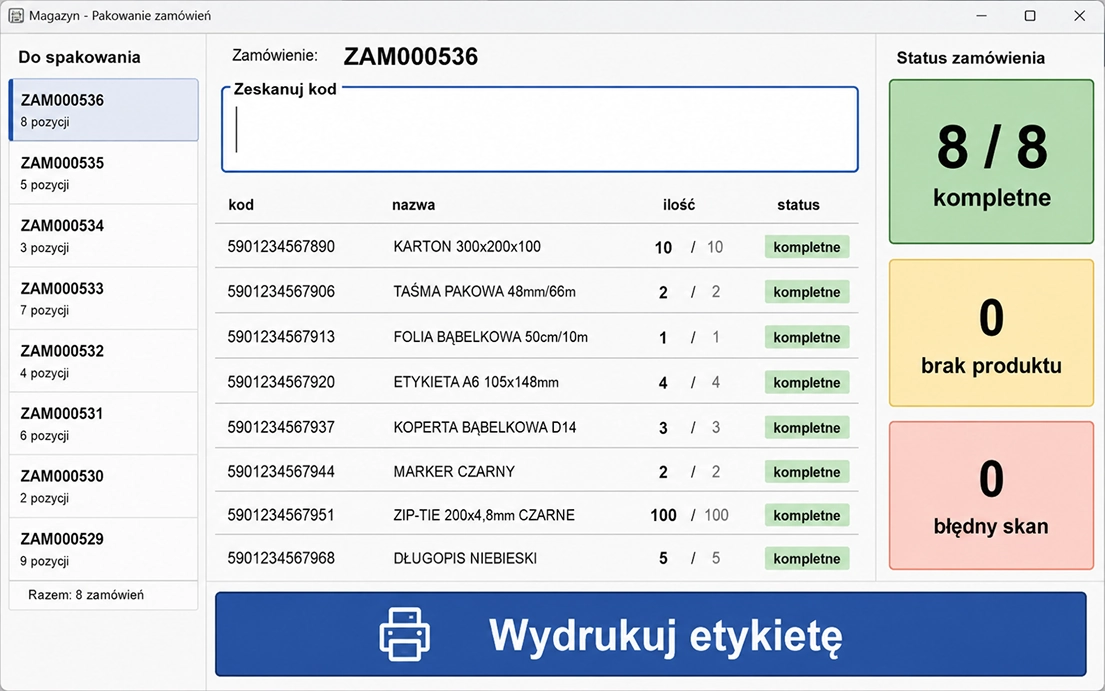Click the 'ilość' column header

click(679, 205)
